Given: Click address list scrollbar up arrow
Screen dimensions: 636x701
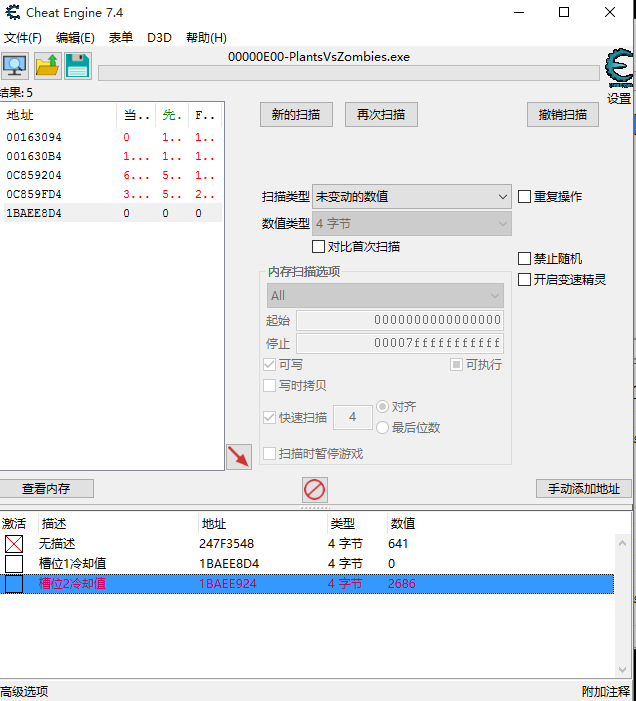Looking at the screenshot, I should point(622,543).
